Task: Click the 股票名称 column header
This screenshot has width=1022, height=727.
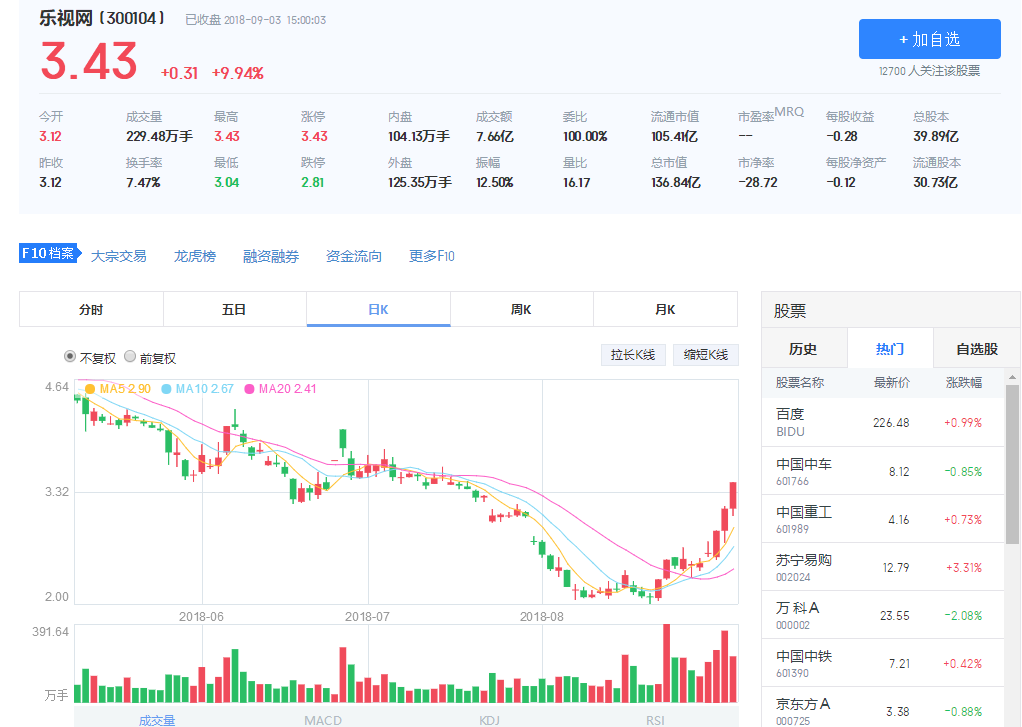Action: [x=800, y=383]
